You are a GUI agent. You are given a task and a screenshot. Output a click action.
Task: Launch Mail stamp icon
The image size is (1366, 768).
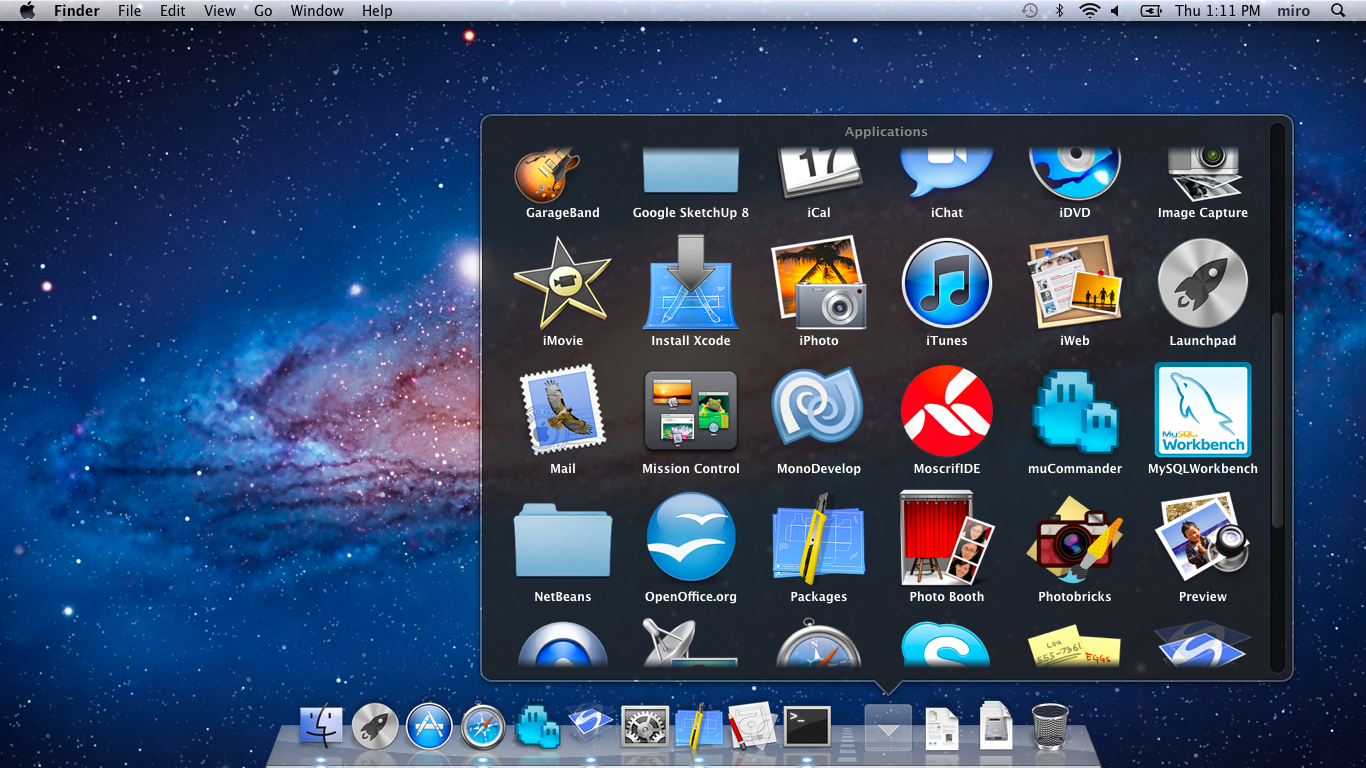click(x=563, y=410)
